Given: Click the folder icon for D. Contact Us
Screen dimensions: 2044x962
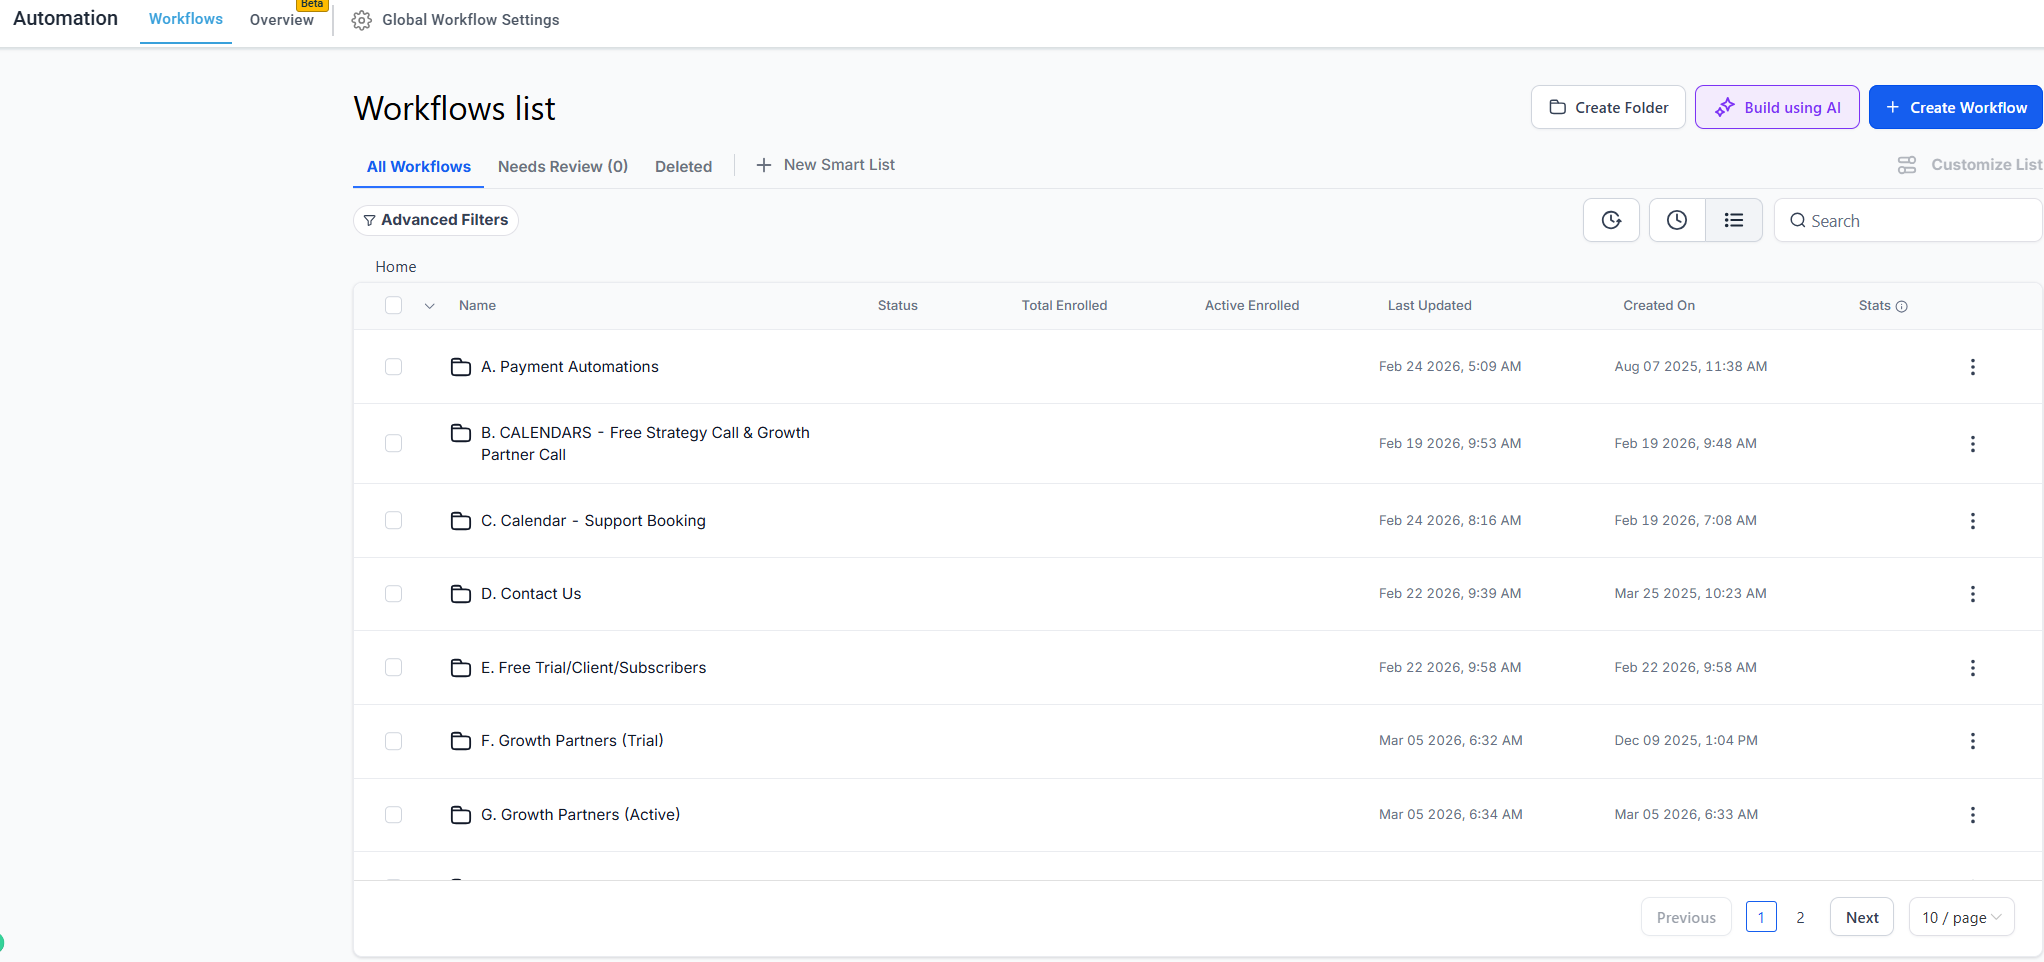Looking at the screenshot, I should pos(461,594).
